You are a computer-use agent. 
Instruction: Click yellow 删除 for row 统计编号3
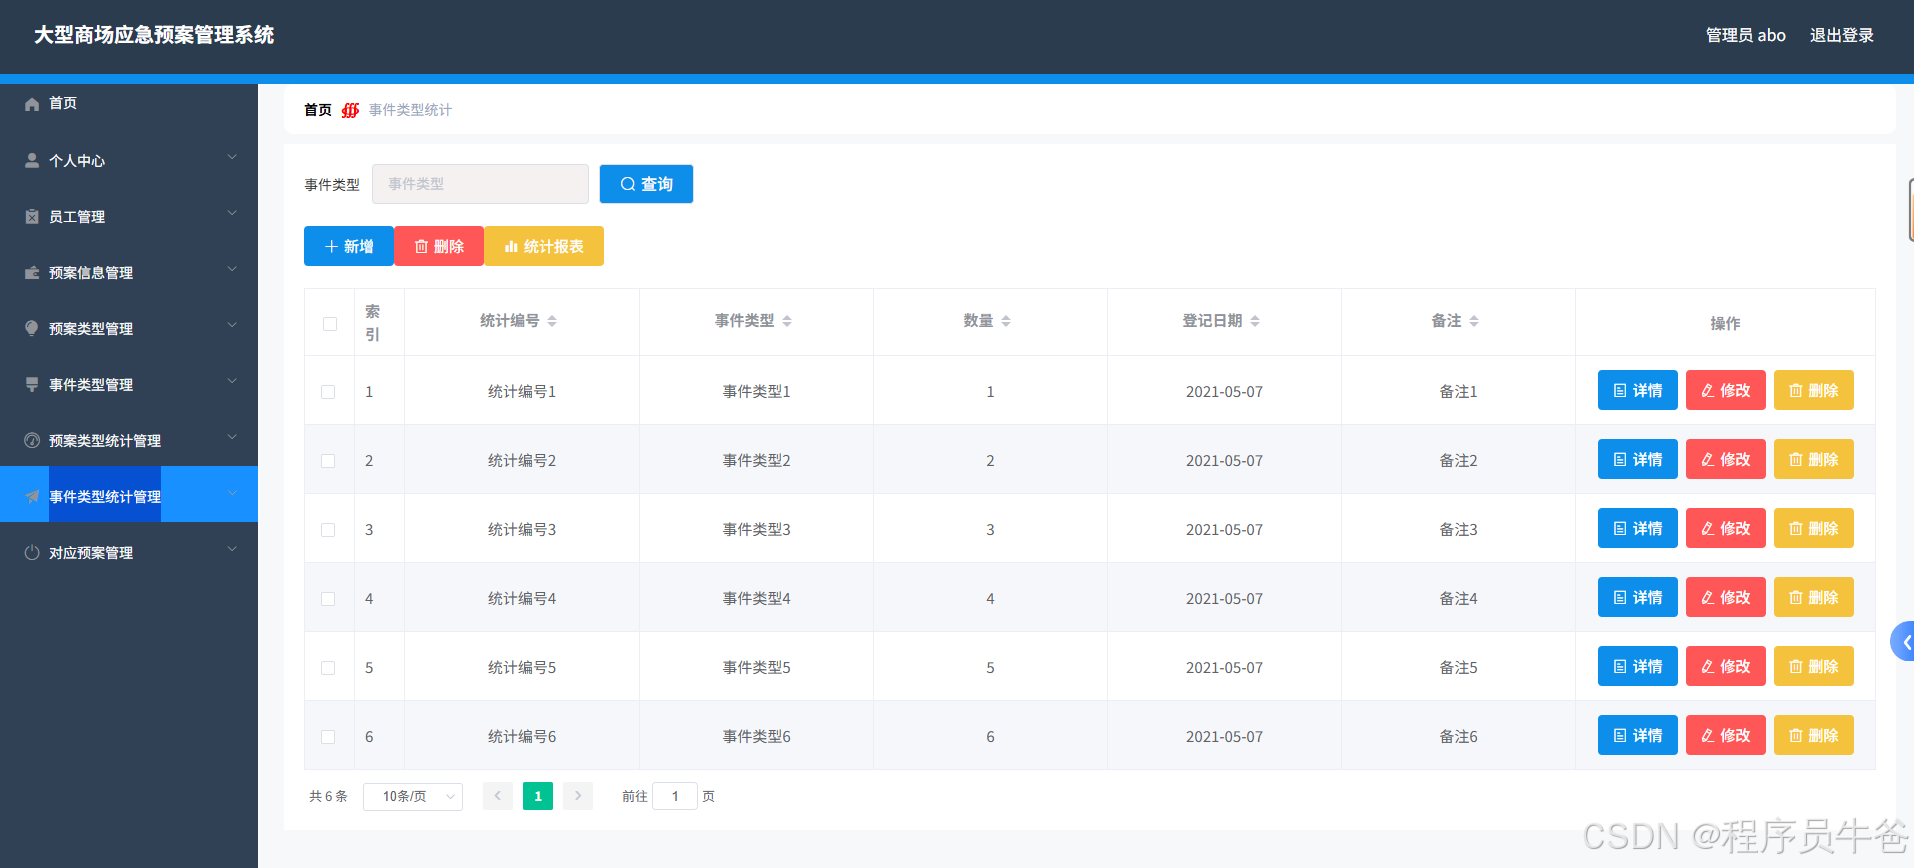pos(1814,528)
